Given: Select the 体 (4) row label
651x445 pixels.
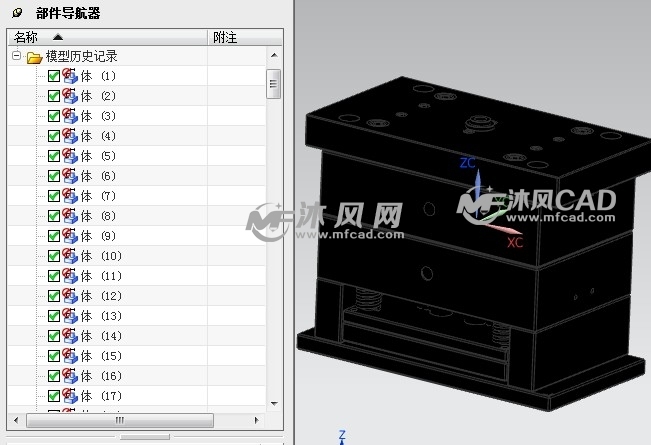Looking at the screenshot, I should tap(98, 136).
